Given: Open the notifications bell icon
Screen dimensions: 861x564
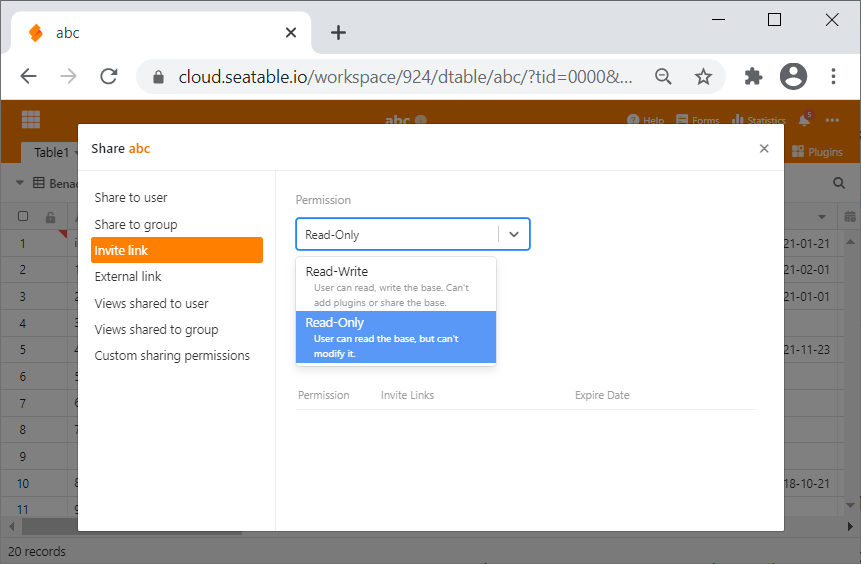Looking at the screenshot, I should pyautogui.click(x=804, y=120).
